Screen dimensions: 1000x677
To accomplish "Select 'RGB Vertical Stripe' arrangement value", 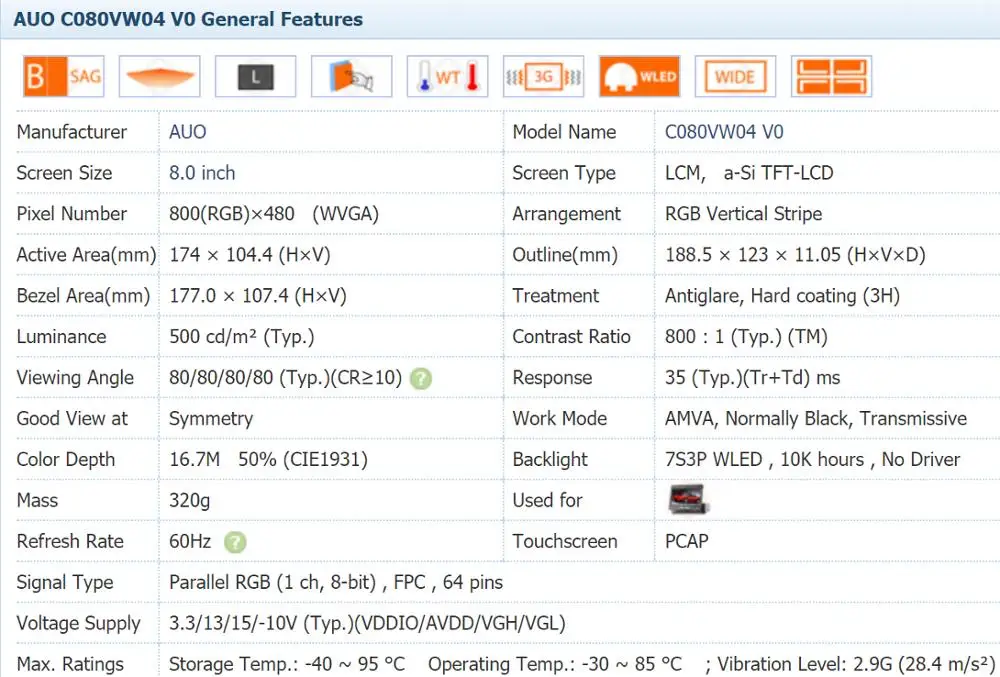I will pyautogui.click(x=744, y=214).
